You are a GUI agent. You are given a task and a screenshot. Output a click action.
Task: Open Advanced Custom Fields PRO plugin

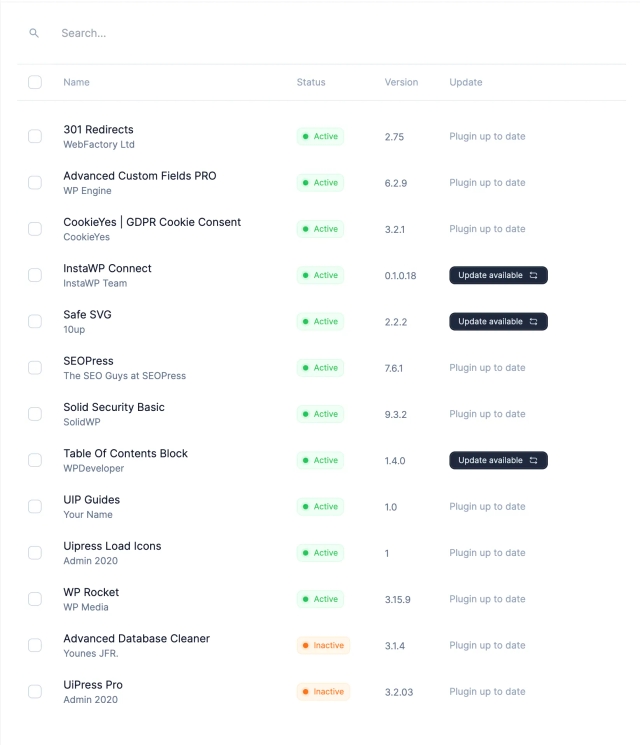(139, 176)
